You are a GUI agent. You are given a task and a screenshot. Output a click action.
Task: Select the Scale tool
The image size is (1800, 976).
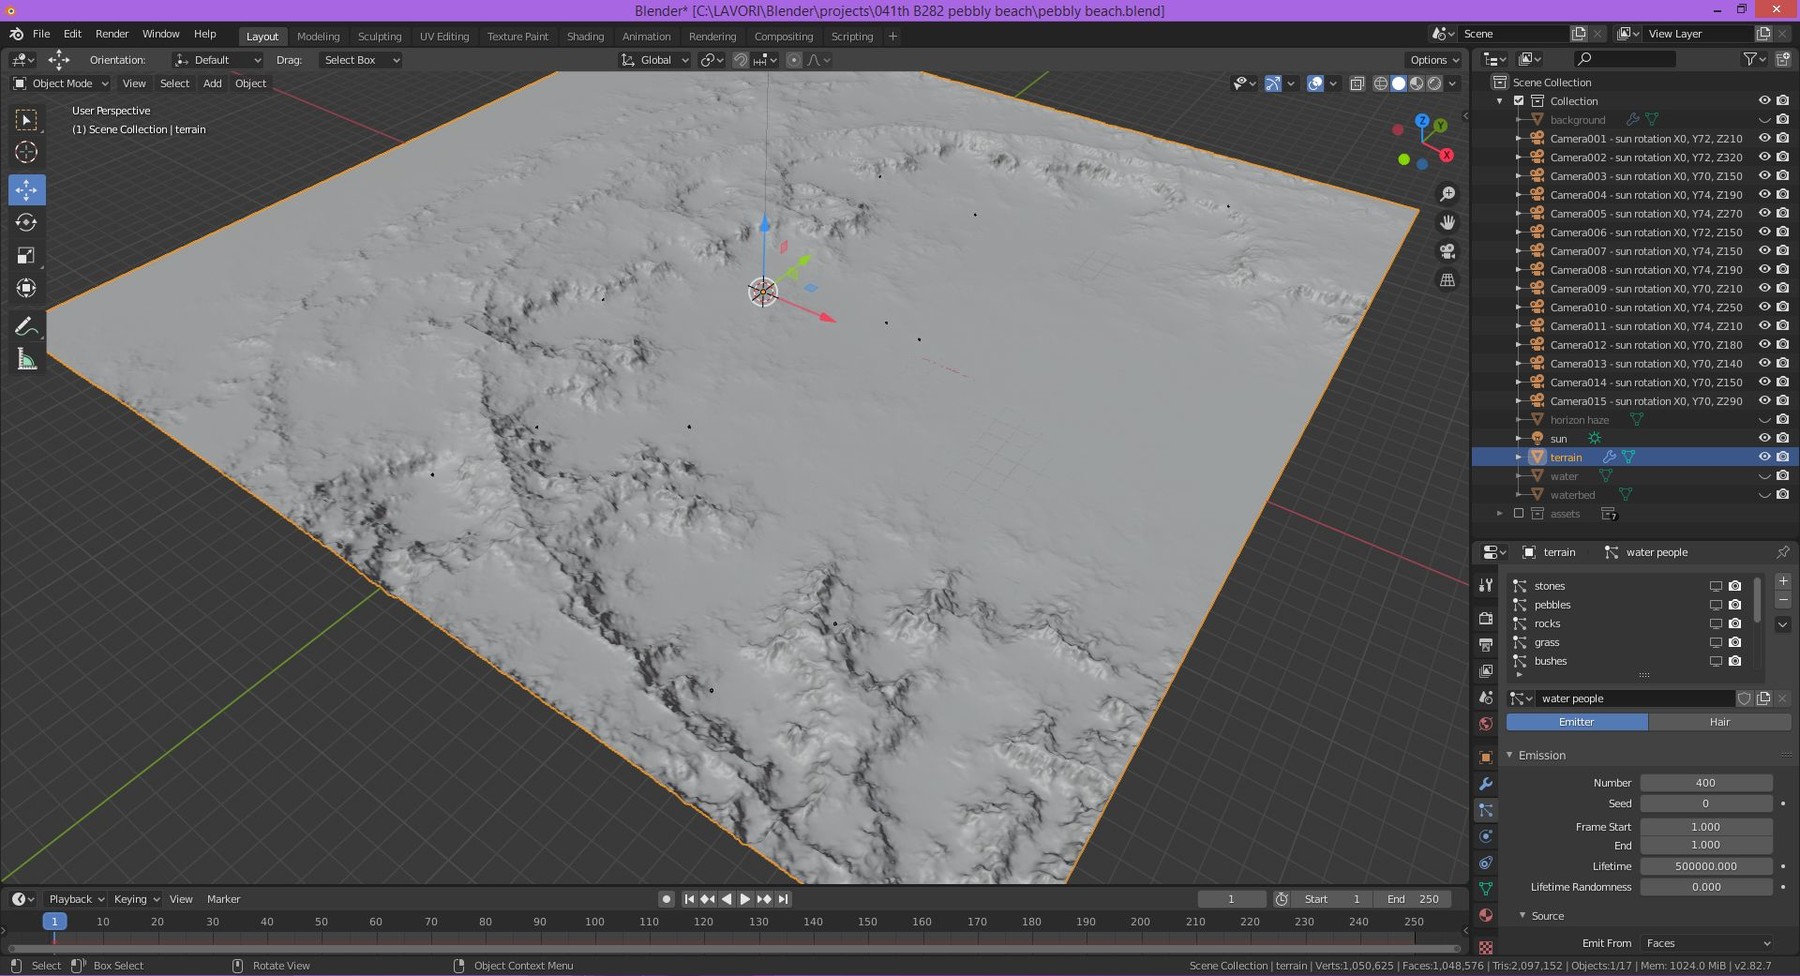pyautogui.click(x=27, y=256)
